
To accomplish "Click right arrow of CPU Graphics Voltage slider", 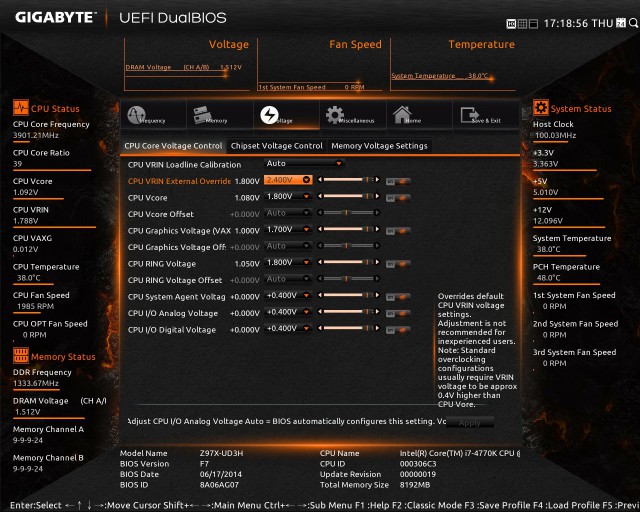I will click(377, 229).
